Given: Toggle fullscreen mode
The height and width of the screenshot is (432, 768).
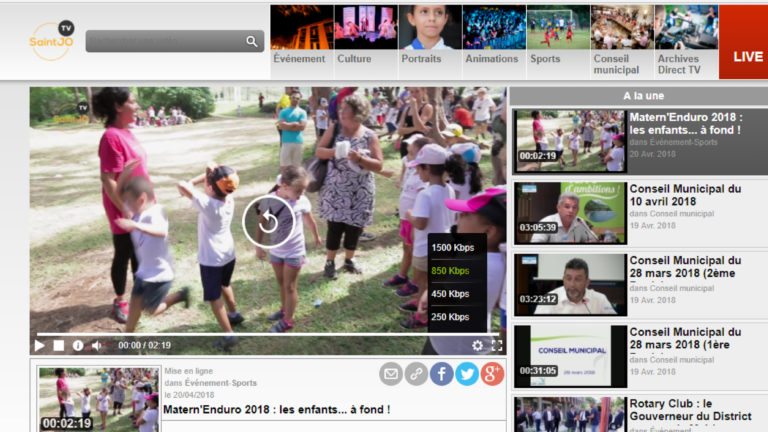Looking at the screenshot, I should click(x=497, y=346).
